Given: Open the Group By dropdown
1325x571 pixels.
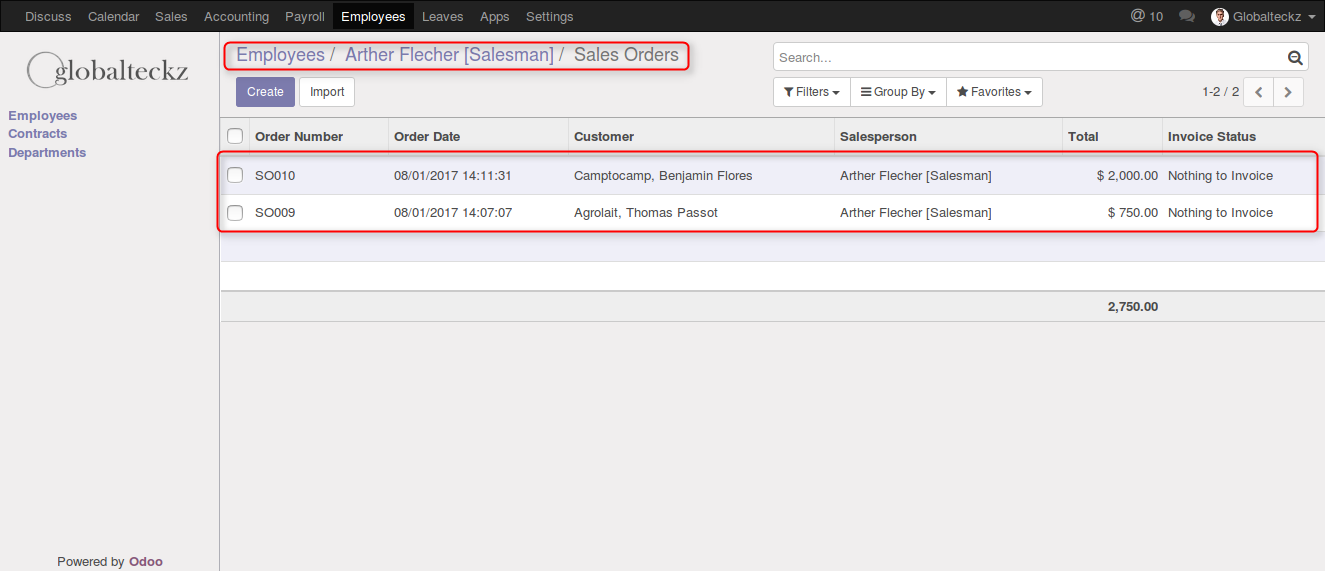Looking at the screenshot, I should (x=898, y=92).
